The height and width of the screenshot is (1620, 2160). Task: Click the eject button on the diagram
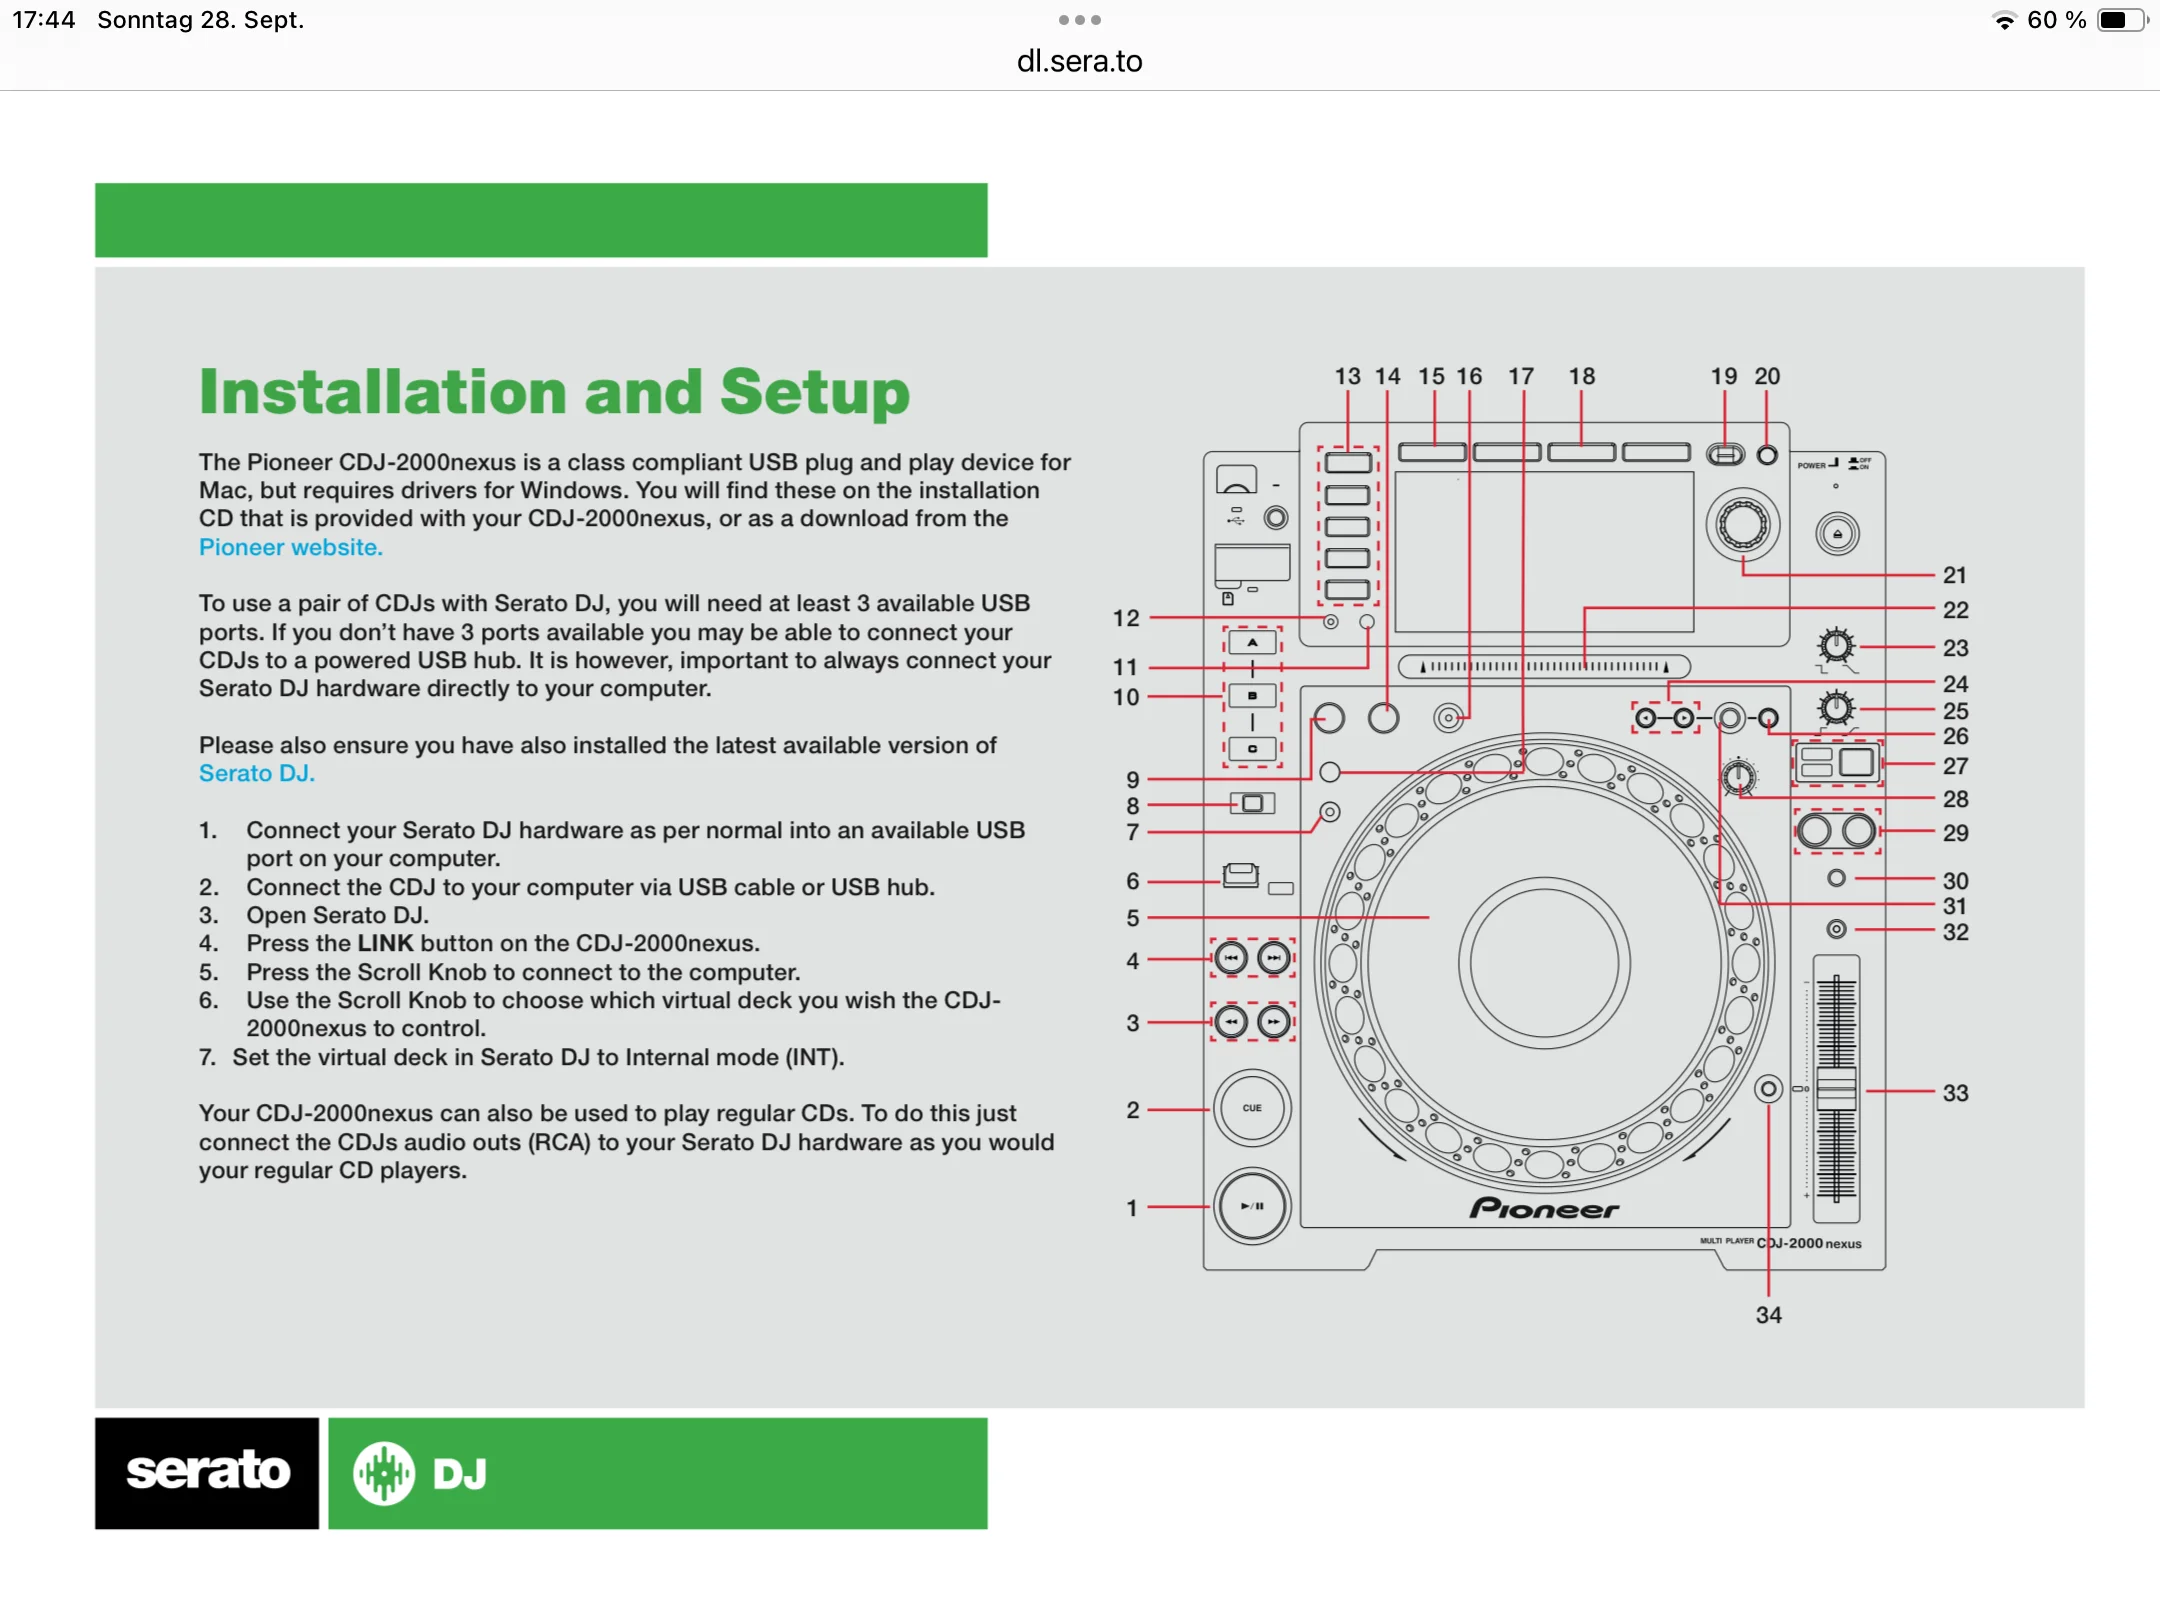click(x=1837, y=534)
